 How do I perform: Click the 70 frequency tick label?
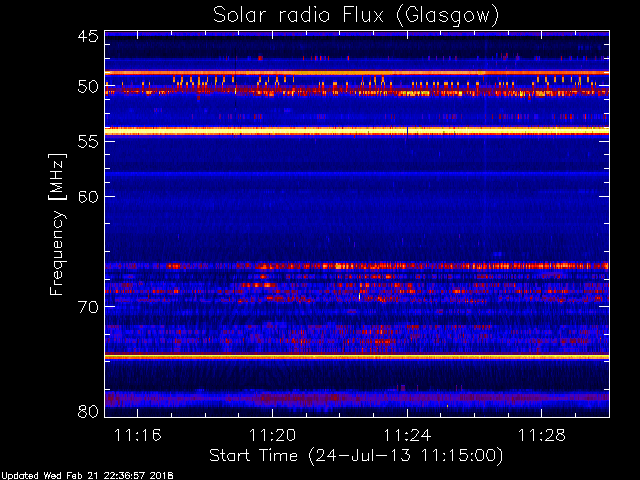point(88,307)
